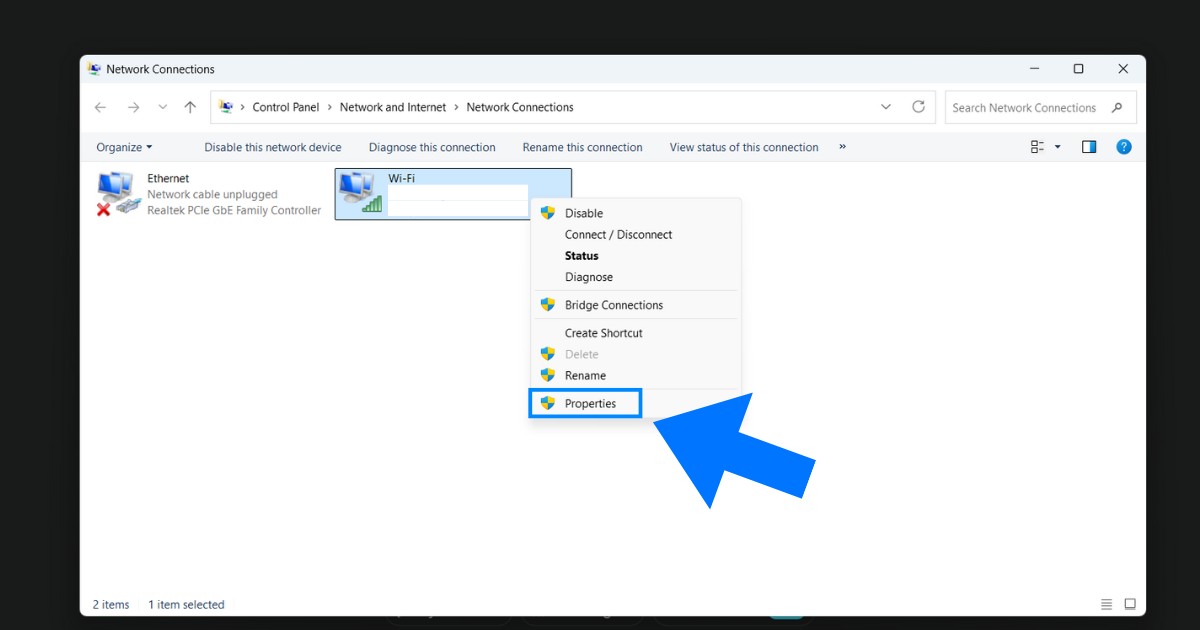1200x630 pixels.
Task: Switch to large icons view in status bar
Action: (x=1130, y=604)
